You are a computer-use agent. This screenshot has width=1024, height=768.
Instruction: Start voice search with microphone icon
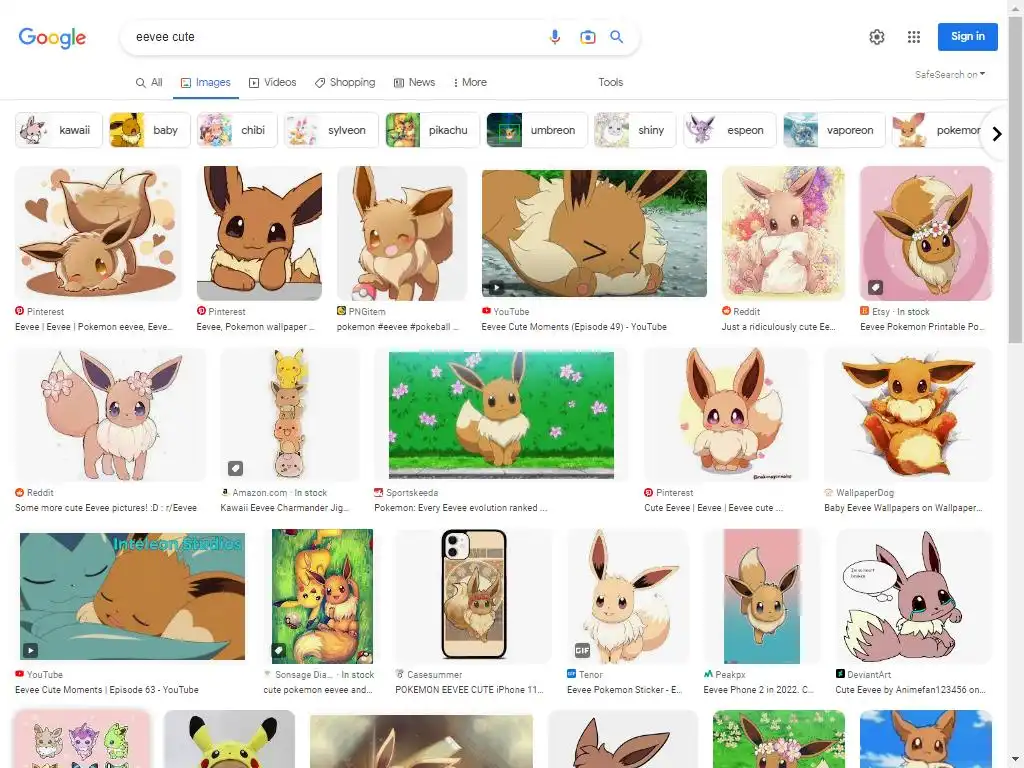[554, 37]
